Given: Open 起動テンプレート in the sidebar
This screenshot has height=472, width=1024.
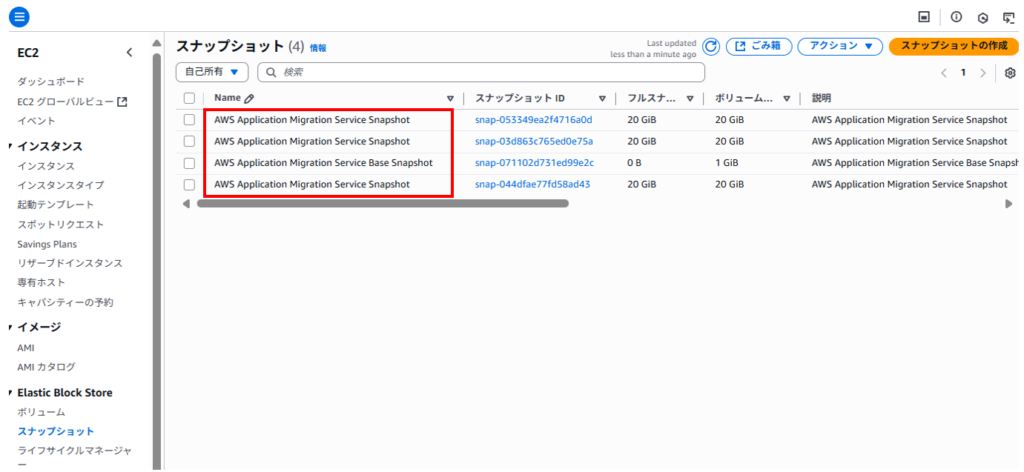Looking at the screenshot, I should click(x=56, y=204).
